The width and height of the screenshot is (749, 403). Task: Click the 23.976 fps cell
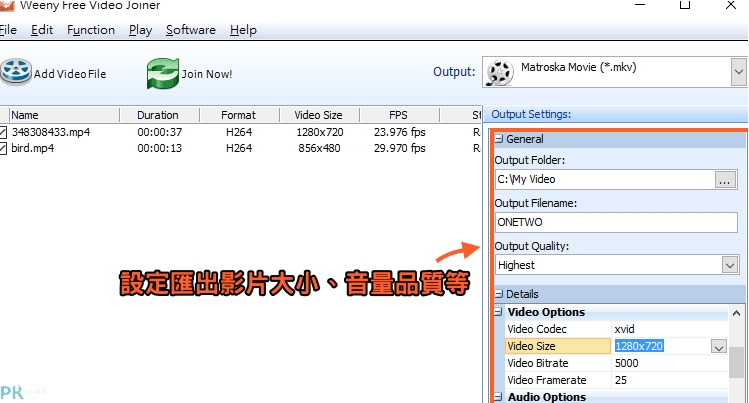click(399, 132)
